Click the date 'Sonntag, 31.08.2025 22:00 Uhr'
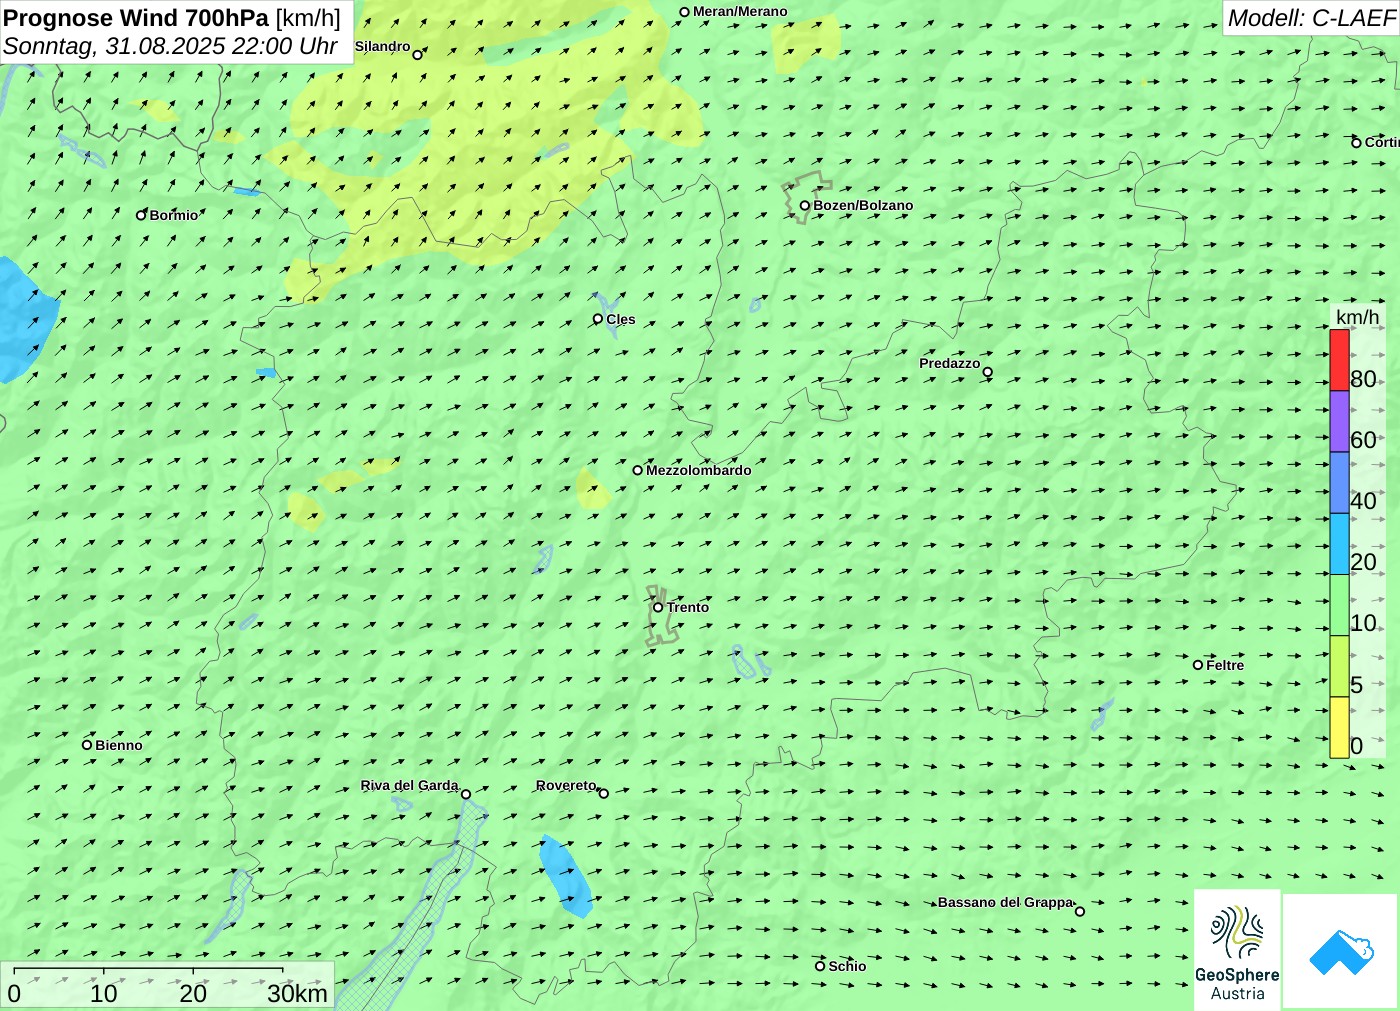Image resolution: width=1400 pixels, height=1011 pixels. pyautogui.click(x=171, y=46)
